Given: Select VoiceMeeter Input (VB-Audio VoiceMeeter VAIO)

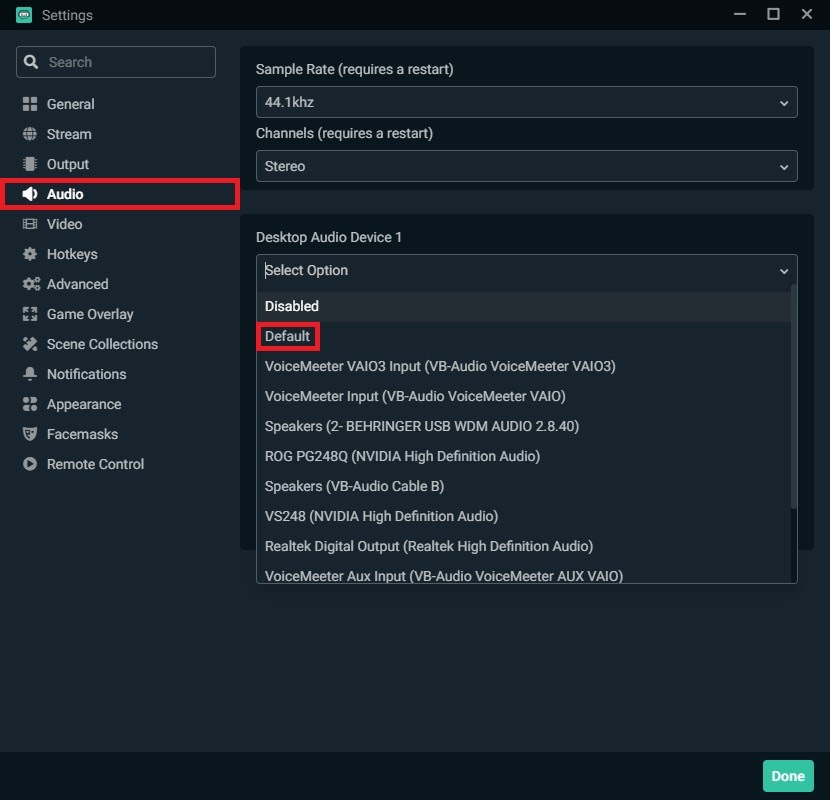Looking at the screenshot, I should 524,396.
